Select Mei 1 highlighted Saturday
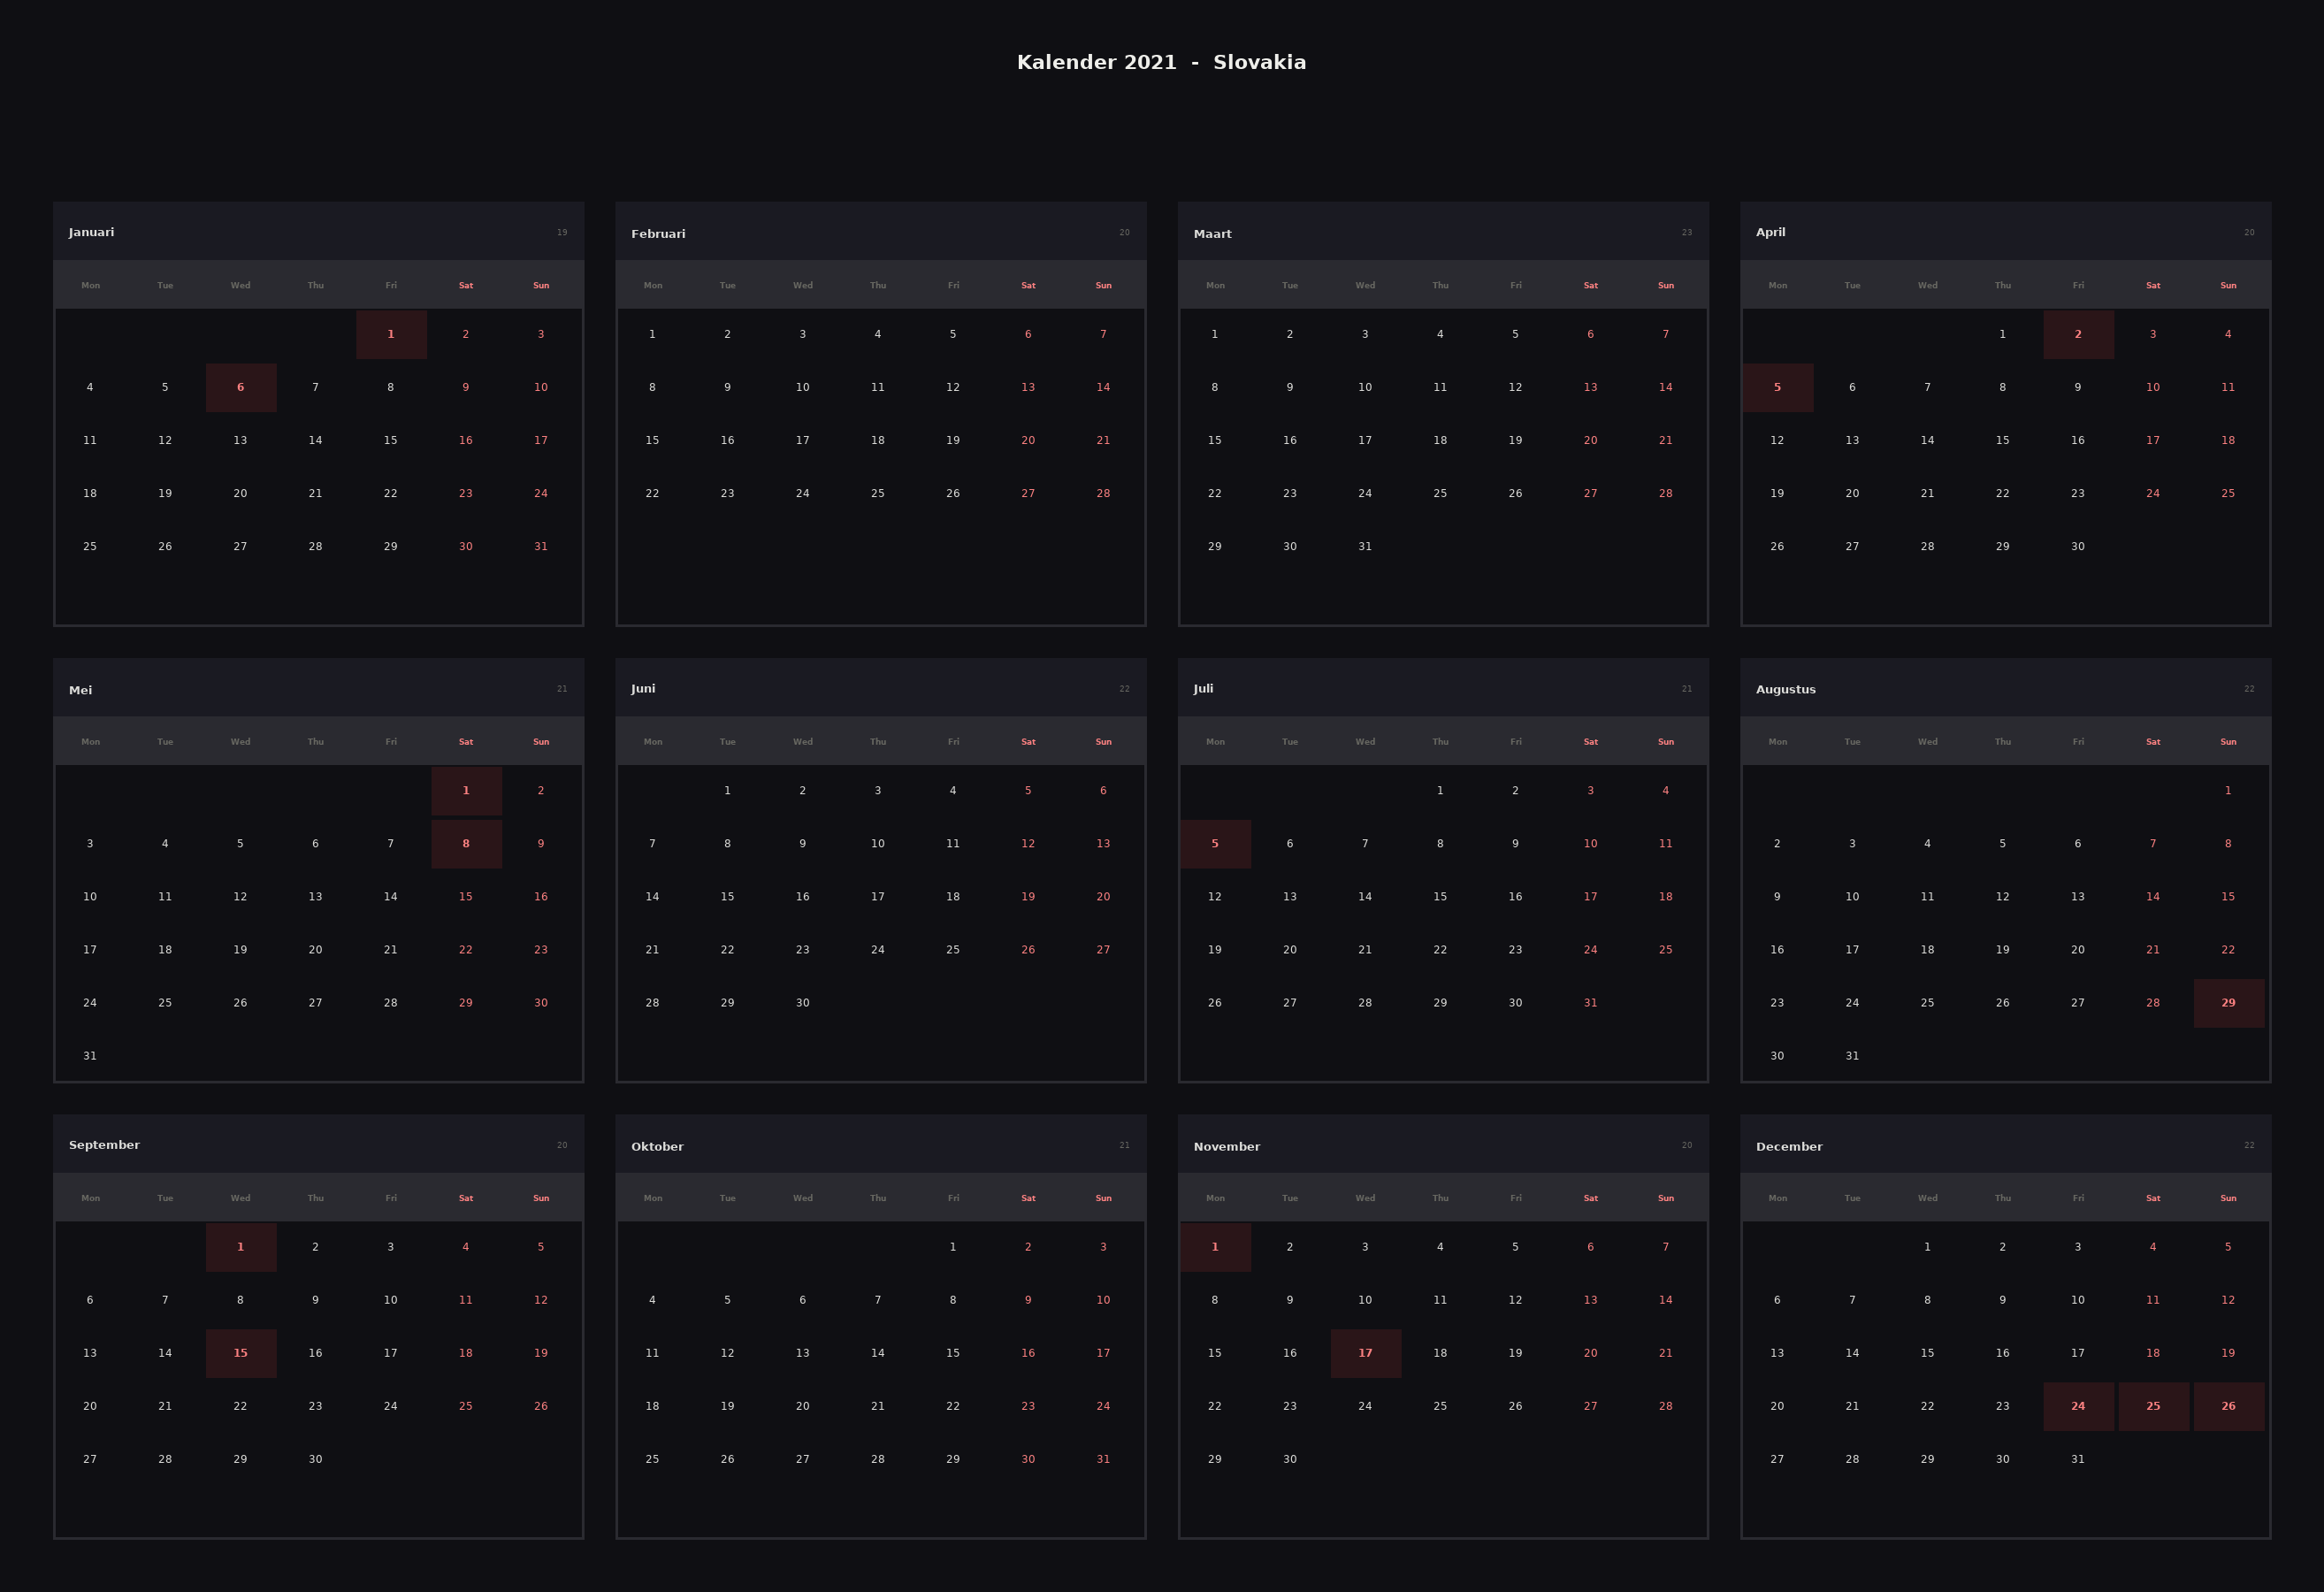Viewport: 2324px width, 1592px height. [466, 791]
